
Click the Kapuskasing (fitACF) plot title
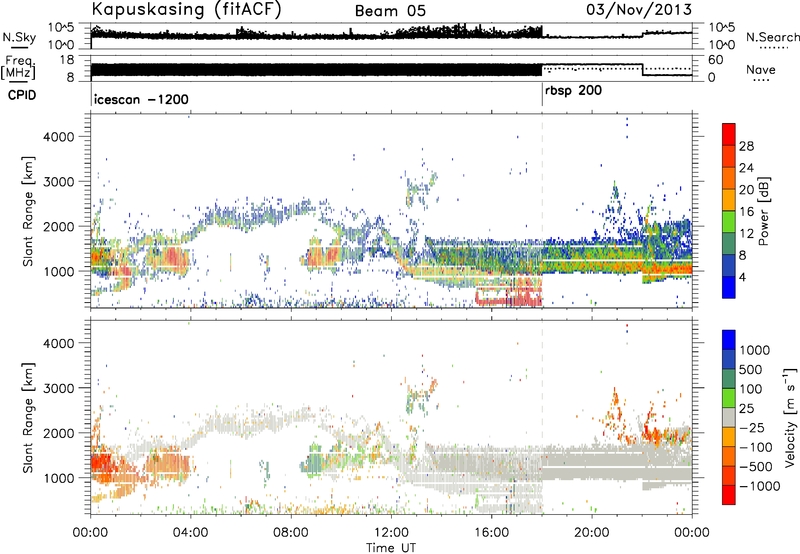click(x=186, y=10)
